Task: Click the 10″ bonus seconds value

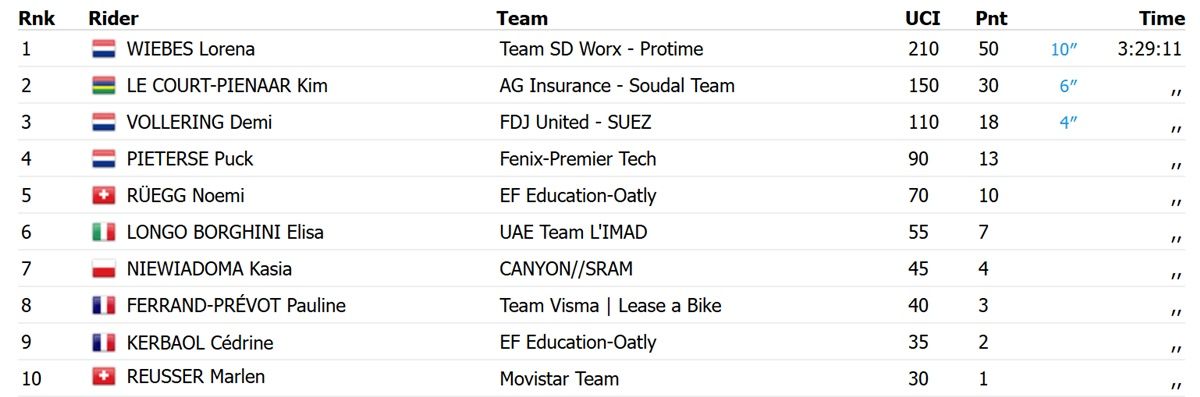Action: click(x=1064, y=49)
